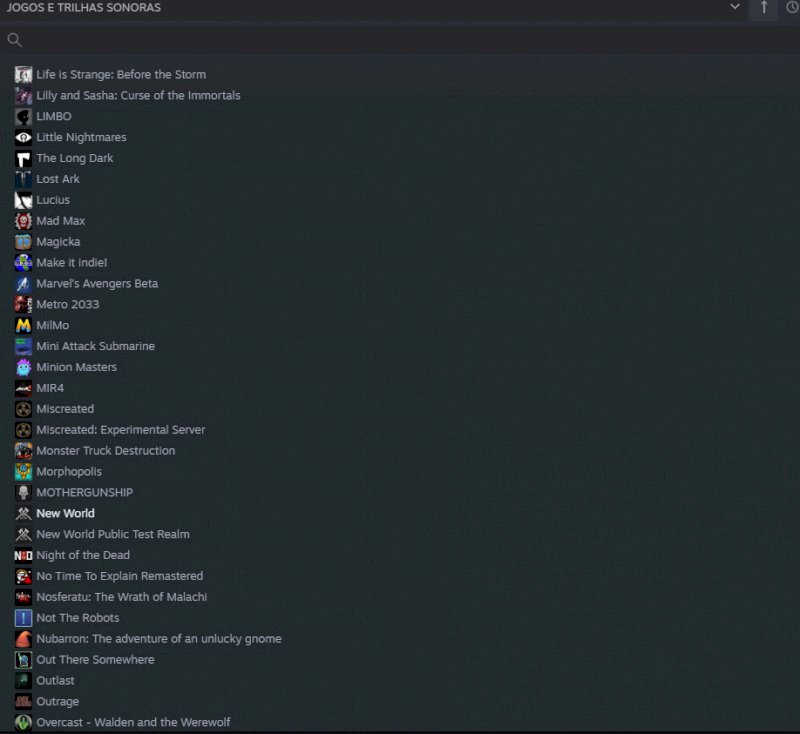Image resolution: width=800 pixels, height=734 pixels.
Task: Click the MilMo yellow M icon
Action: (23, 326)
